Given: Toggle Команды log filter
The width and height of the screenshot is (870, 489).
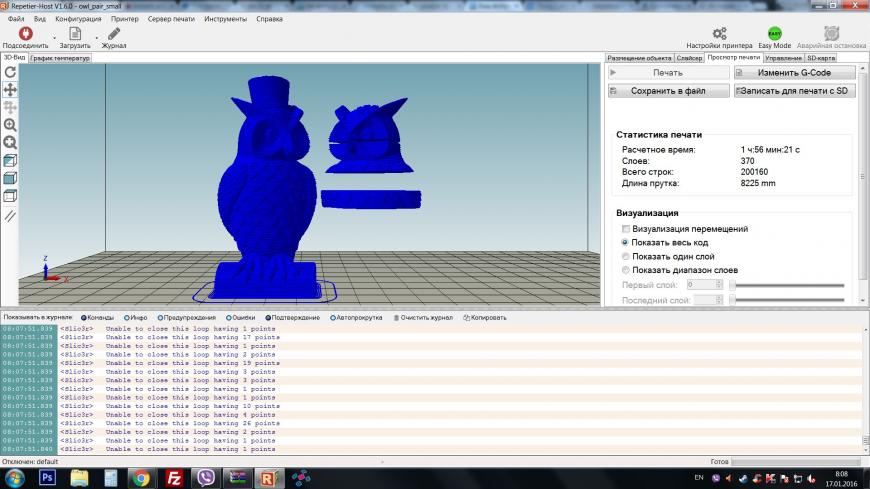Looking at the screenshot, I should tap(97, 318).
